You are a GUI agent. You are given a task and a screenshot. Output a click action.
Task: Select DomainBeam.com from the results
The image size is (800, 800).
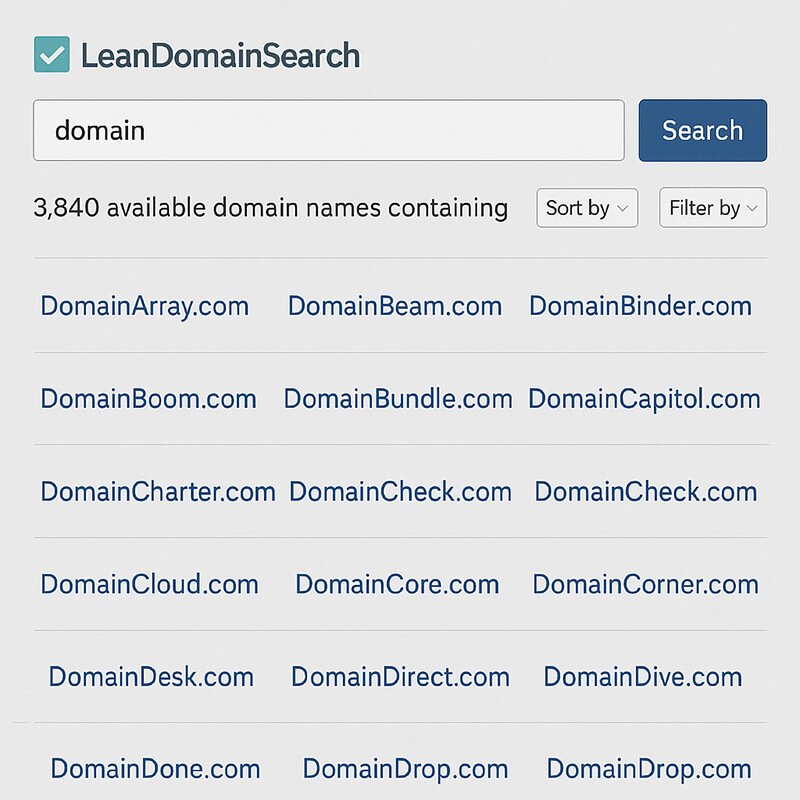(x=394, y=306)
